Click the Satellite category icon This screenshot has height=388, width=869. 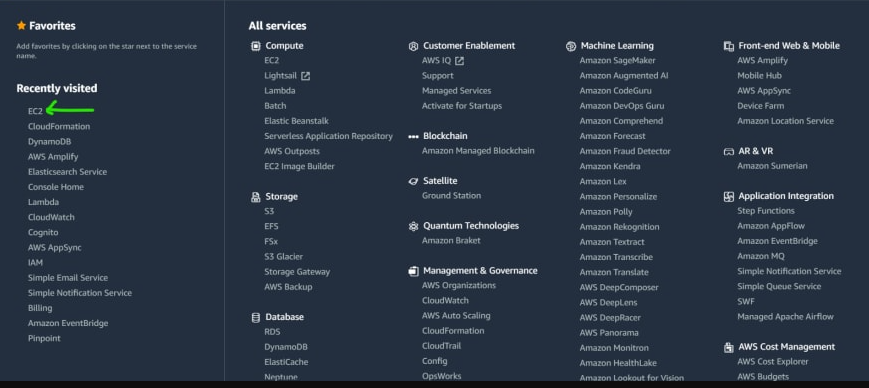coord(413,181)
